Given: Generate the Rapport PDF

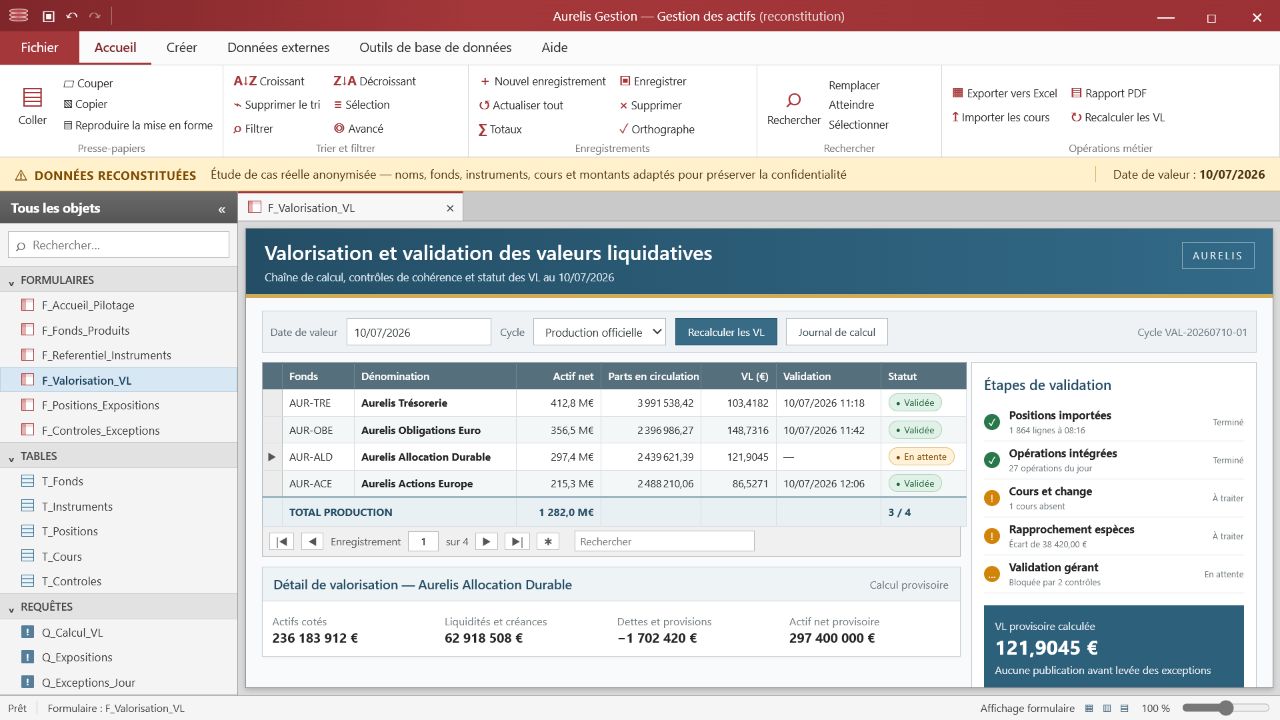Looking at the screenshot, I should [x=1108, y=93].
